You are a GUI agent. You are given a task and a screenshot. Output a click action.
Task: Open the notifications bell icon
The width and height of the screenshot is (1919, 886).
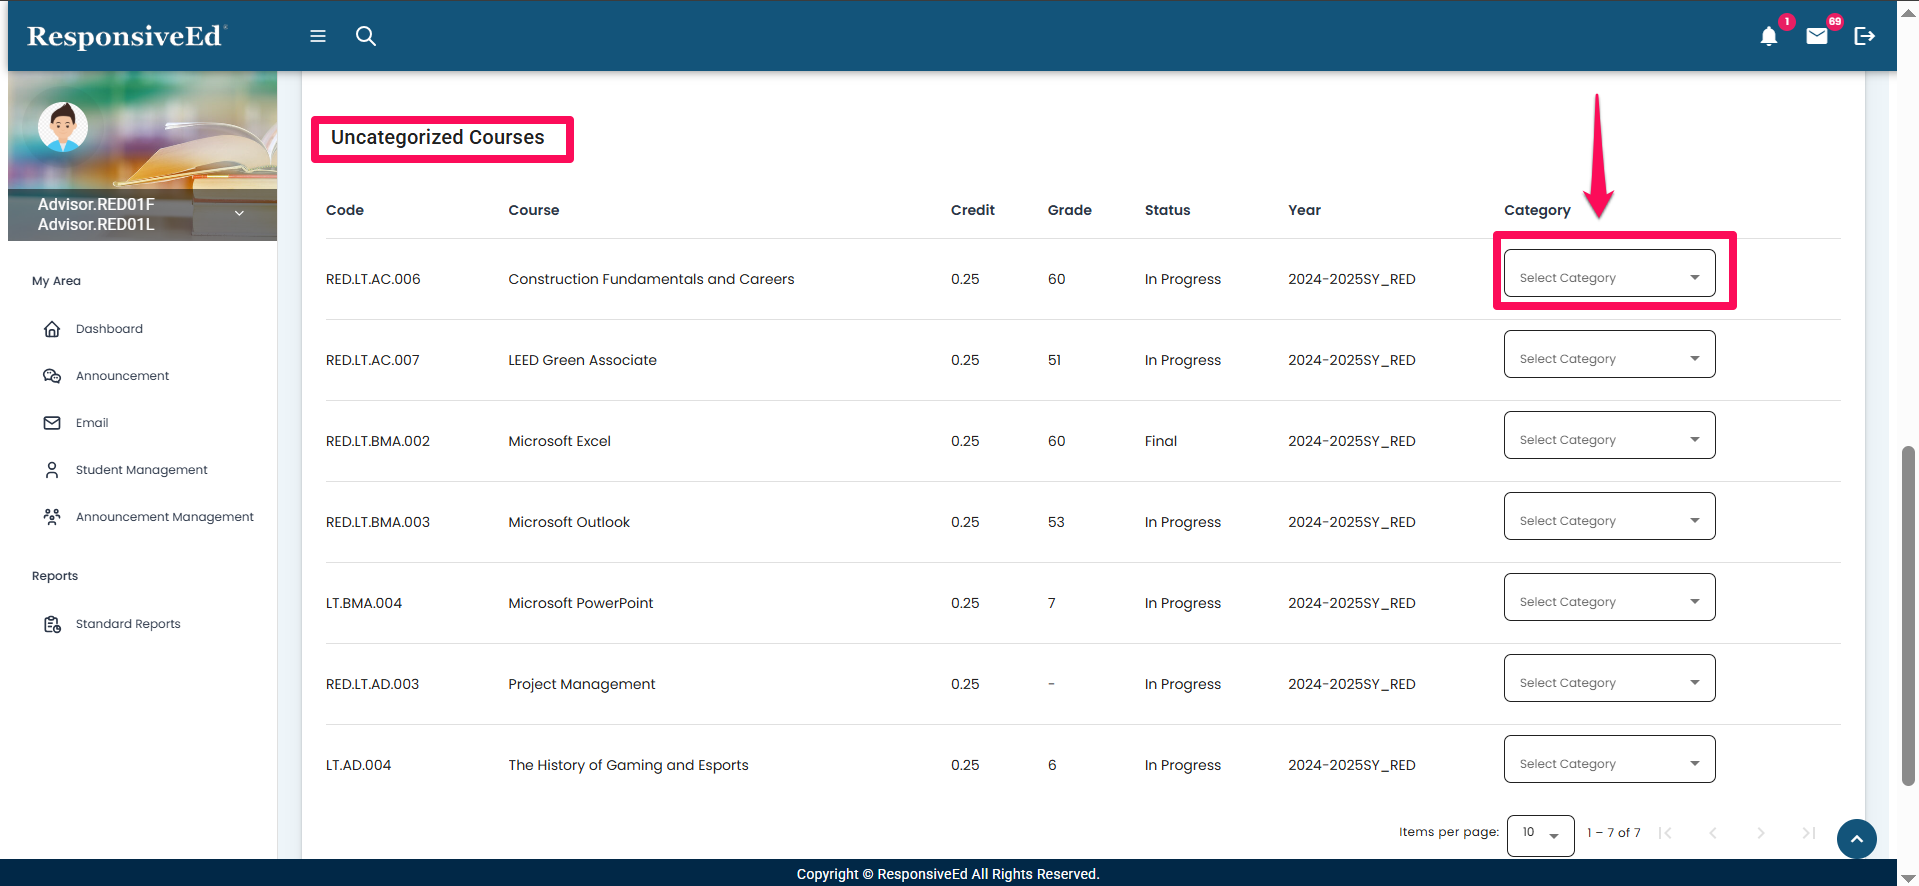coord(1769,37)
